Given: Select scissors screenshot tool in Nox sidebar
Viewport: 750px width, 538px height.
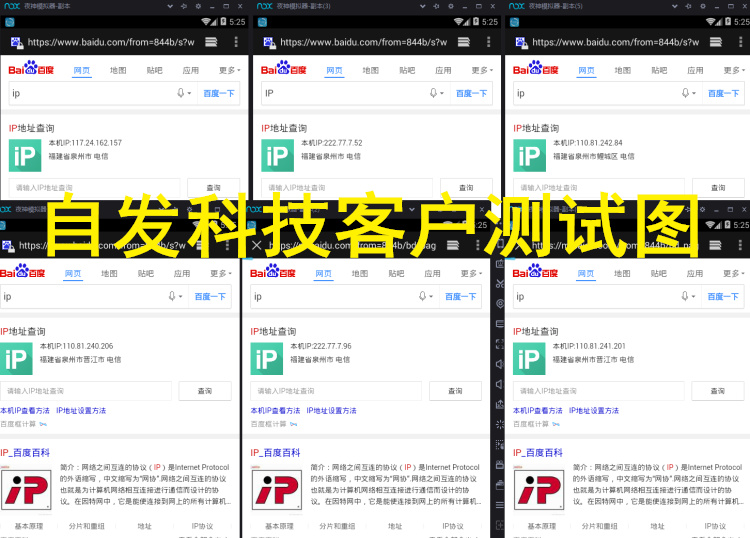Looking at the screenshot, I should coord(500,284).
